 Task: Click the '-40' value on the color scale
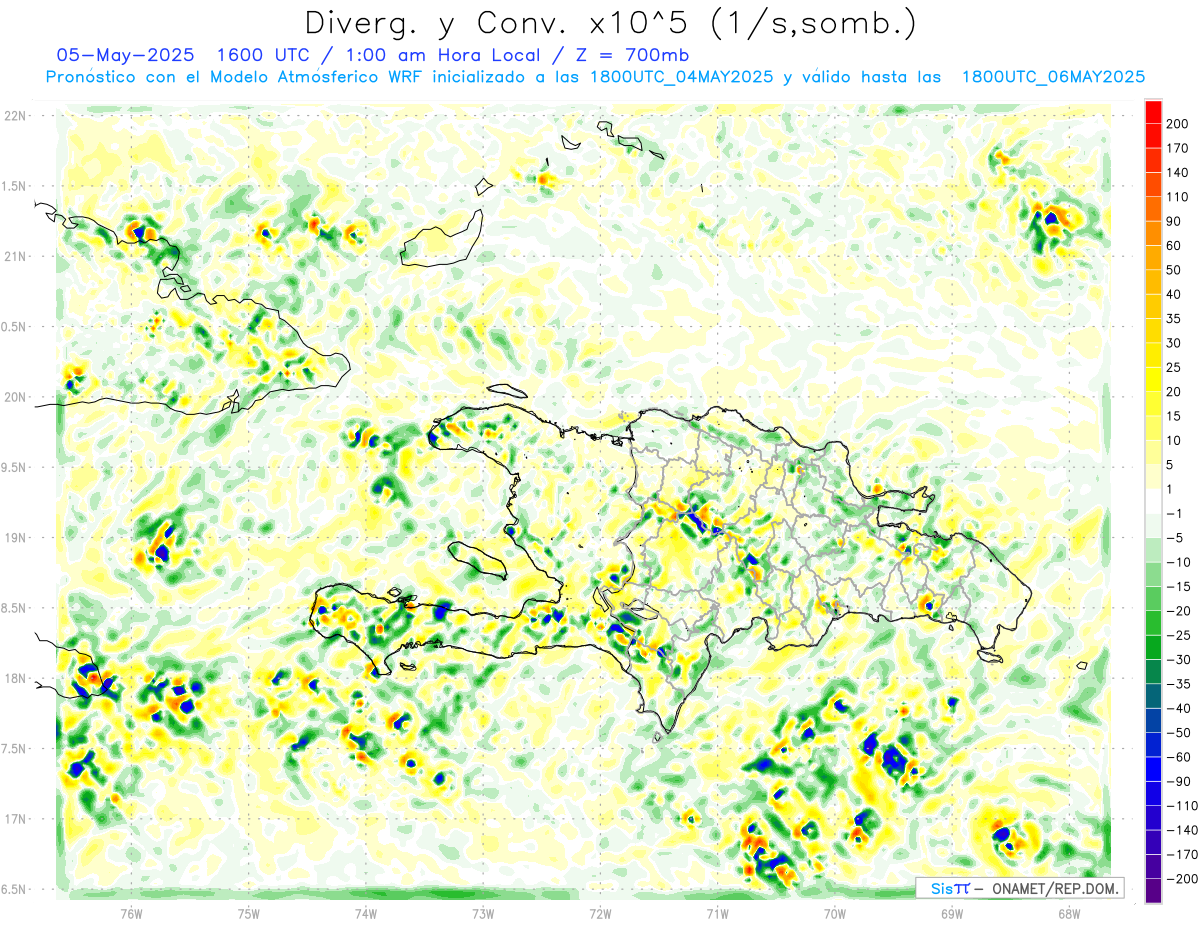point(1178,709)
